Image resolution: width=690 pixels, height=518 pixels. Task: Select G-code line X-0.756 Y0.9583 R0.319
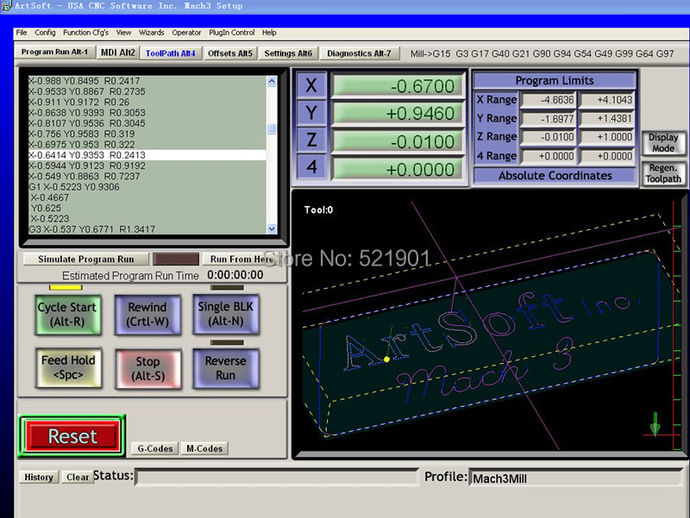pyautogui.click(x=147, y=134)
